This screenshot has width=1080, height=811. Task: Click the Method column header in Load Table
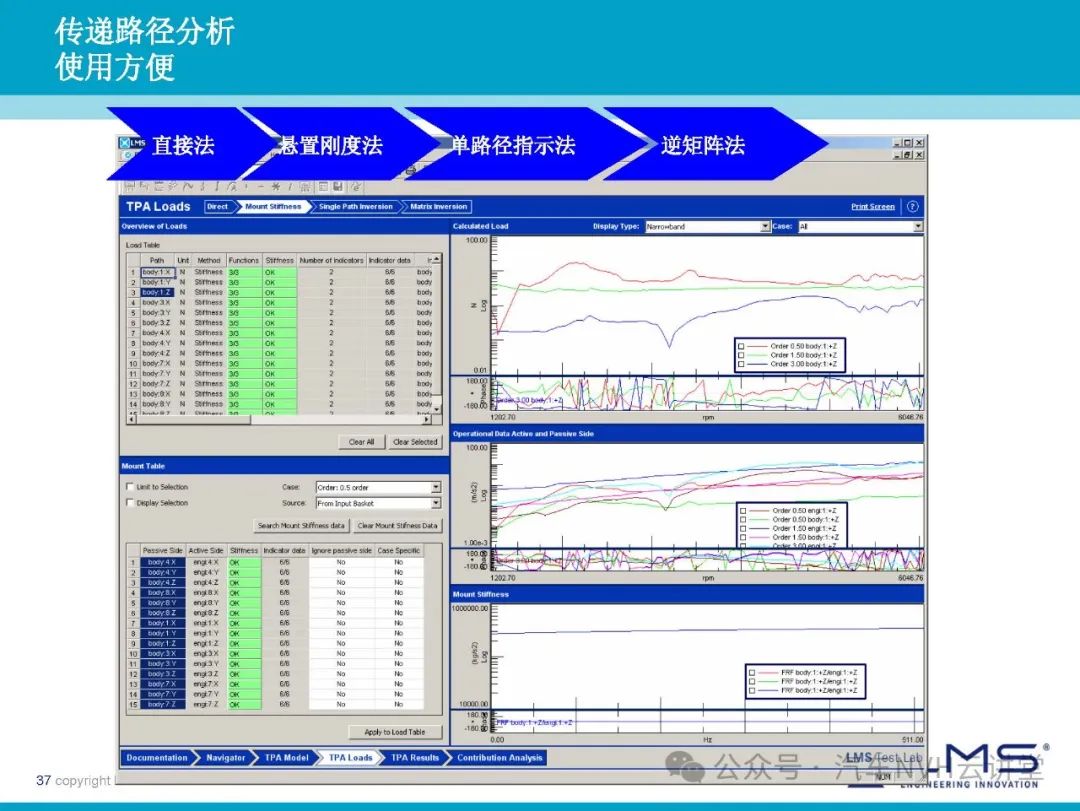(x=209, y=260)
